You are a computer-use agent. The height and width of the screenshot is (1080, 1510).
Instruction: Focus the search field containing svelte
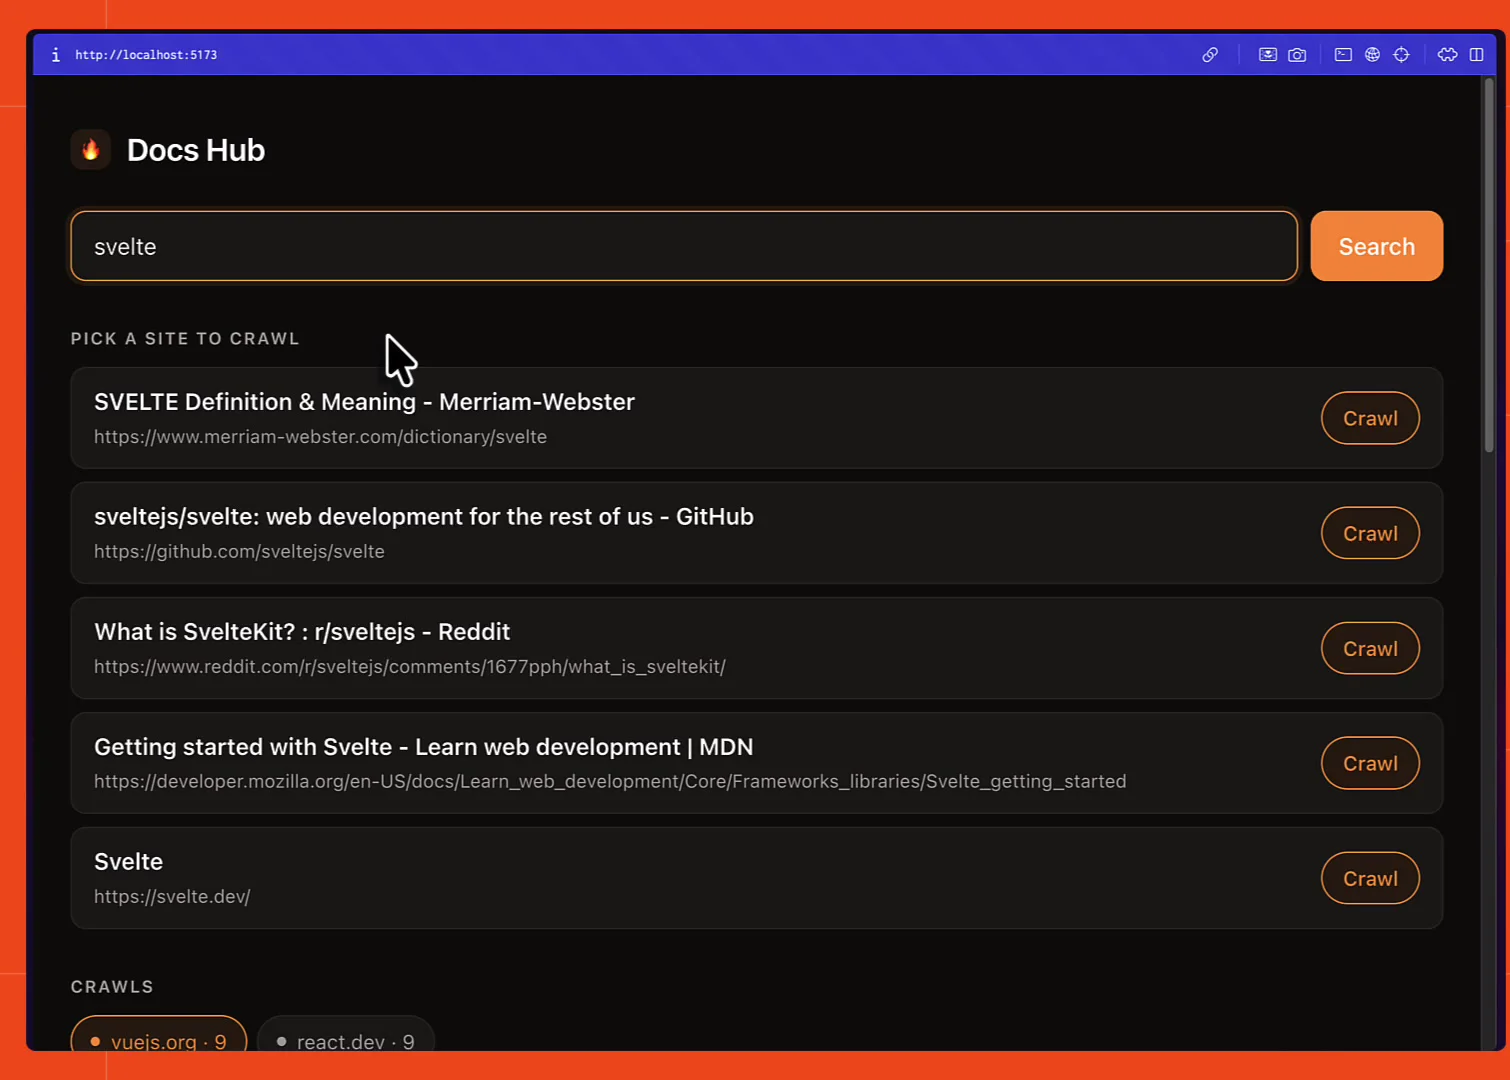coord(684,246)
